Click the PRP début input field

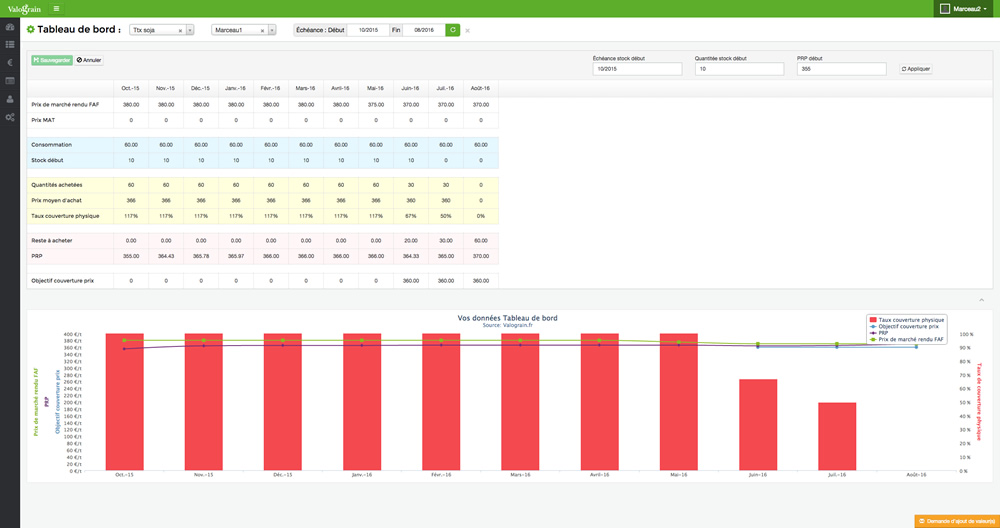click(841, 69)
